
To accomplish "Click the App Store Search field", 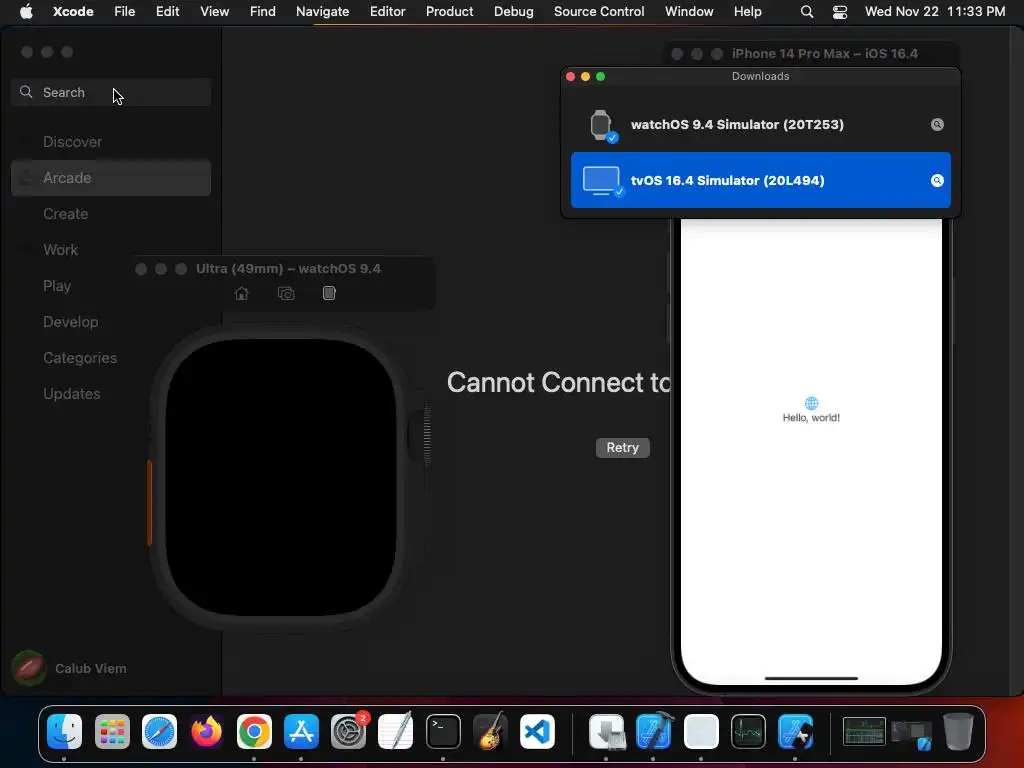I will point(111,92).
